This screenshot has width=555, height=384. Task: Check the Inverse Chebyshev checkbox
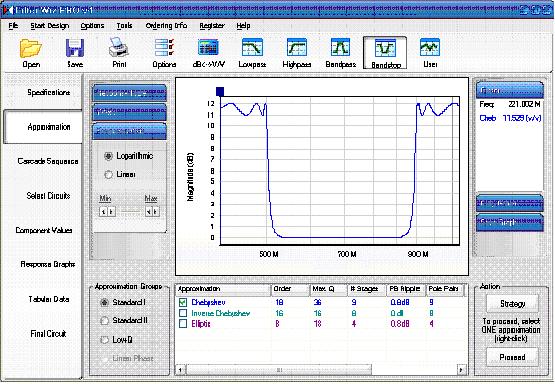[x=183, y=313]
